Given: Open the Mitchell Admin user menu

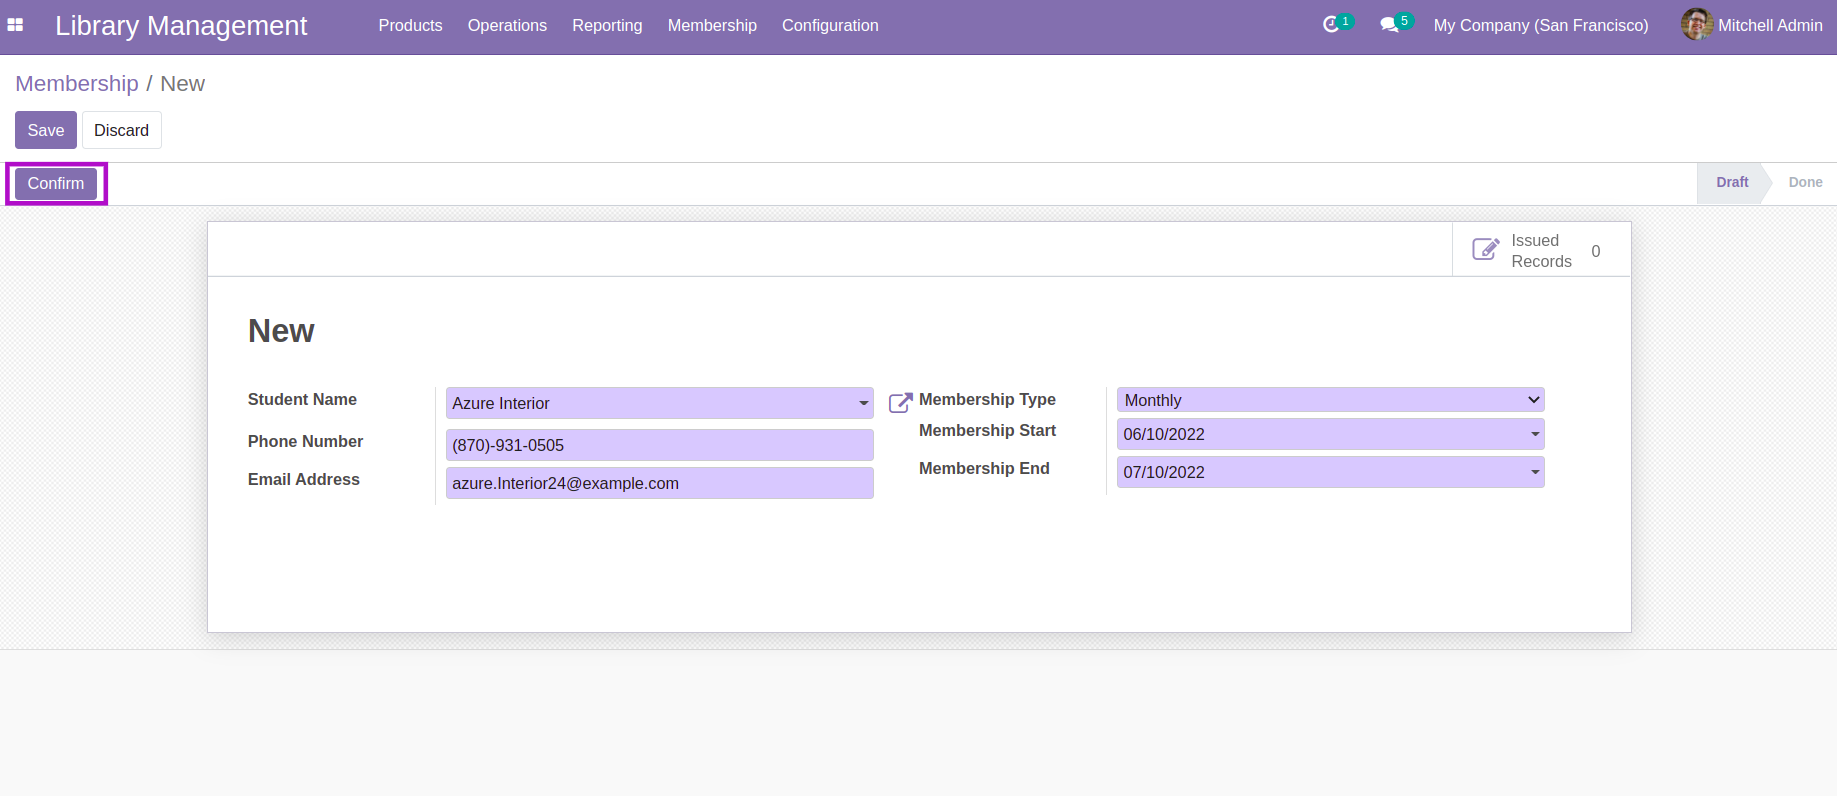Looking at the screenshot, I should pos(1752,25).
